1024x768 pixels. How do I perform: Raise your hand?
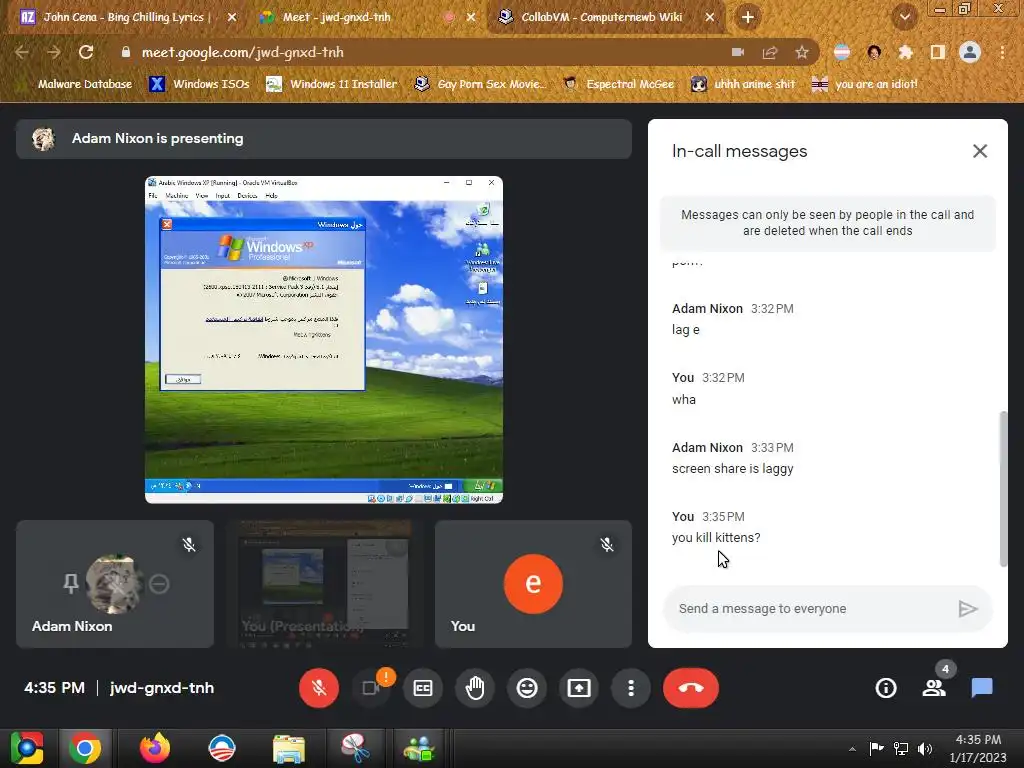(x=475, y=688)
